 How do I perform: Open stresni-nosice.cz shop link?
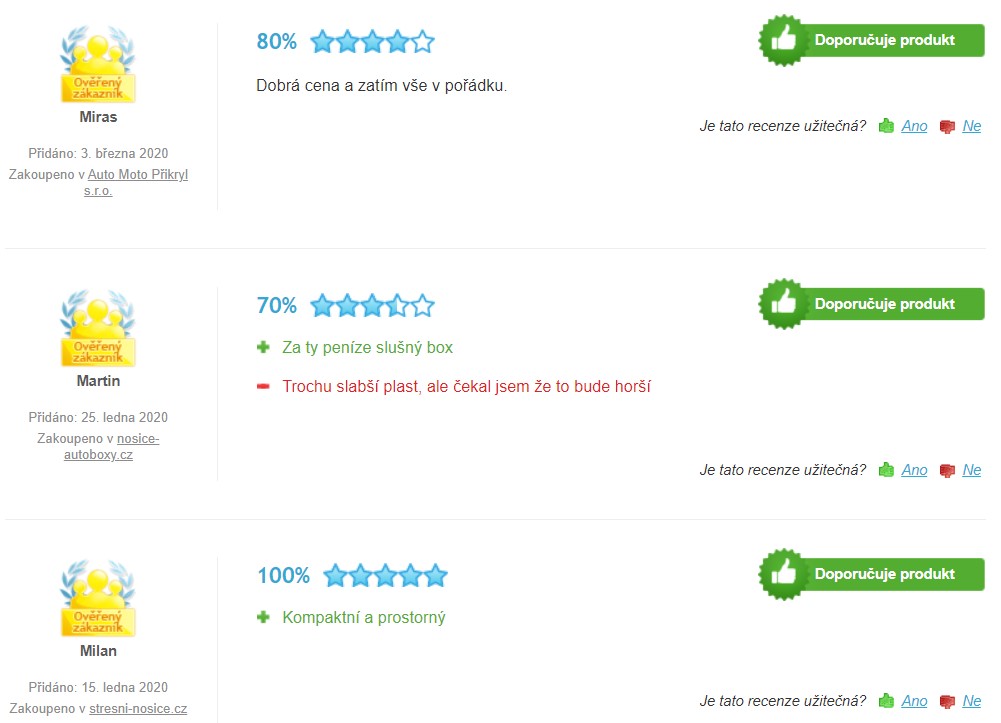pos(138,709)
